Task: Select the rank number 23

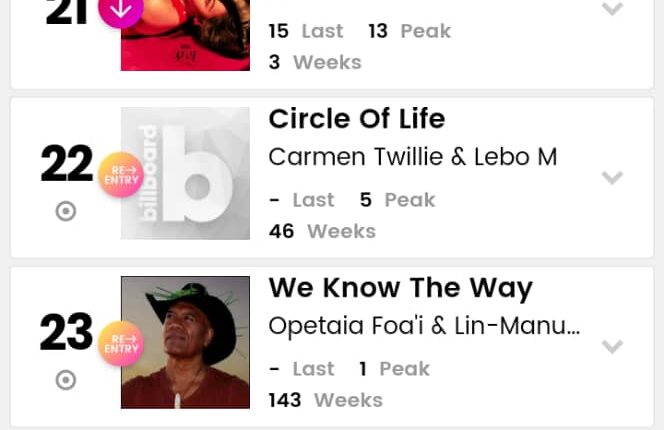Action: [66, 333]
